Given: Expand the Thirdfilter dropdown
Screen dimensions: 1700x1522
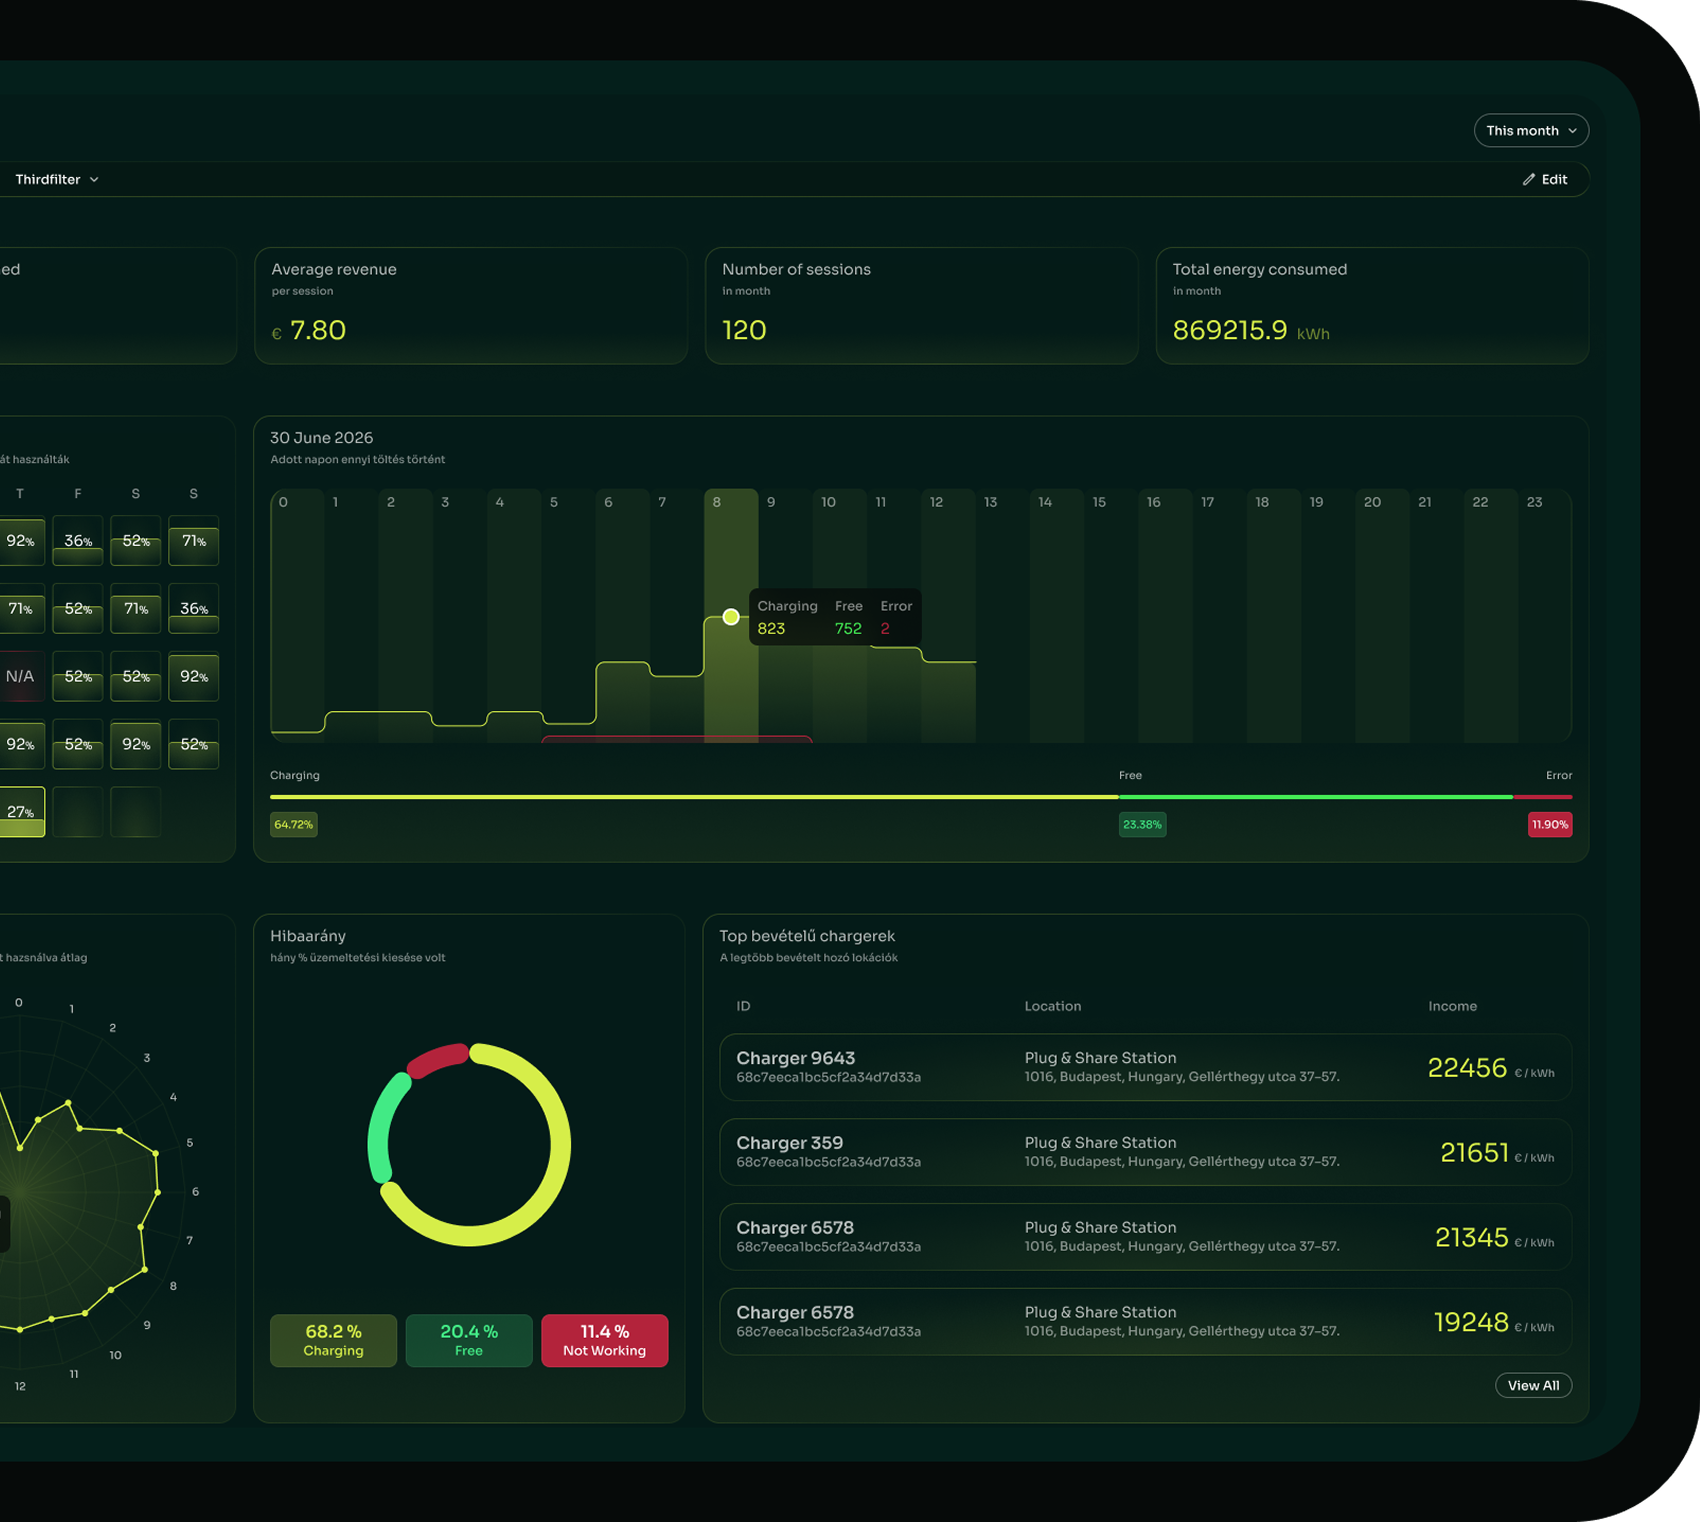Looking at the screenshot, I should pos(57,180).
